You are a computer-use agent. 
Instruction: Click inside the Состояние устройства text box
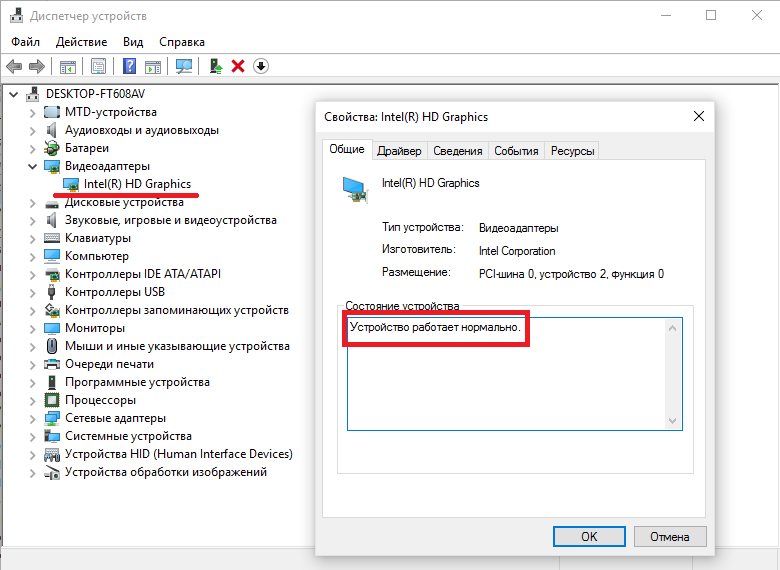point(514,374)
